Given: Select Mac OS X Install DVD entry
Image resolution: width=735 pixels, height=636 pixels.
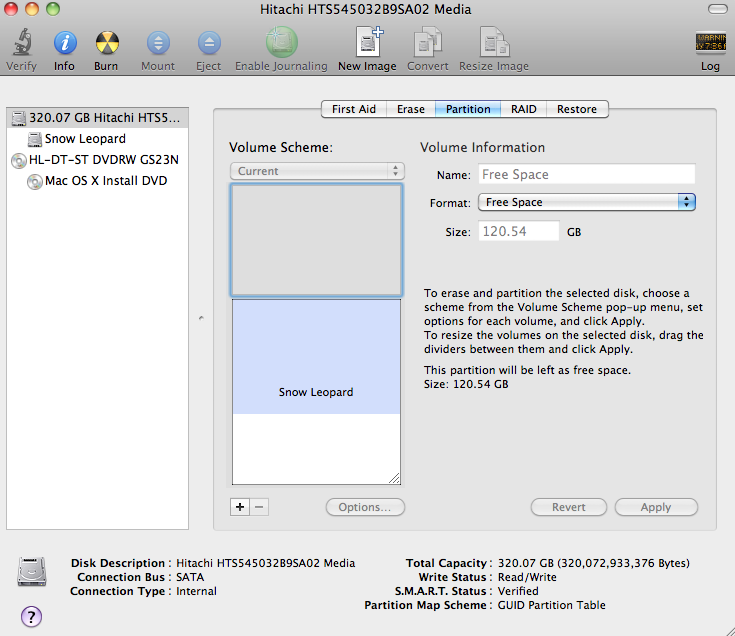Looking at the screenshot, I should [x=98, y=181].
